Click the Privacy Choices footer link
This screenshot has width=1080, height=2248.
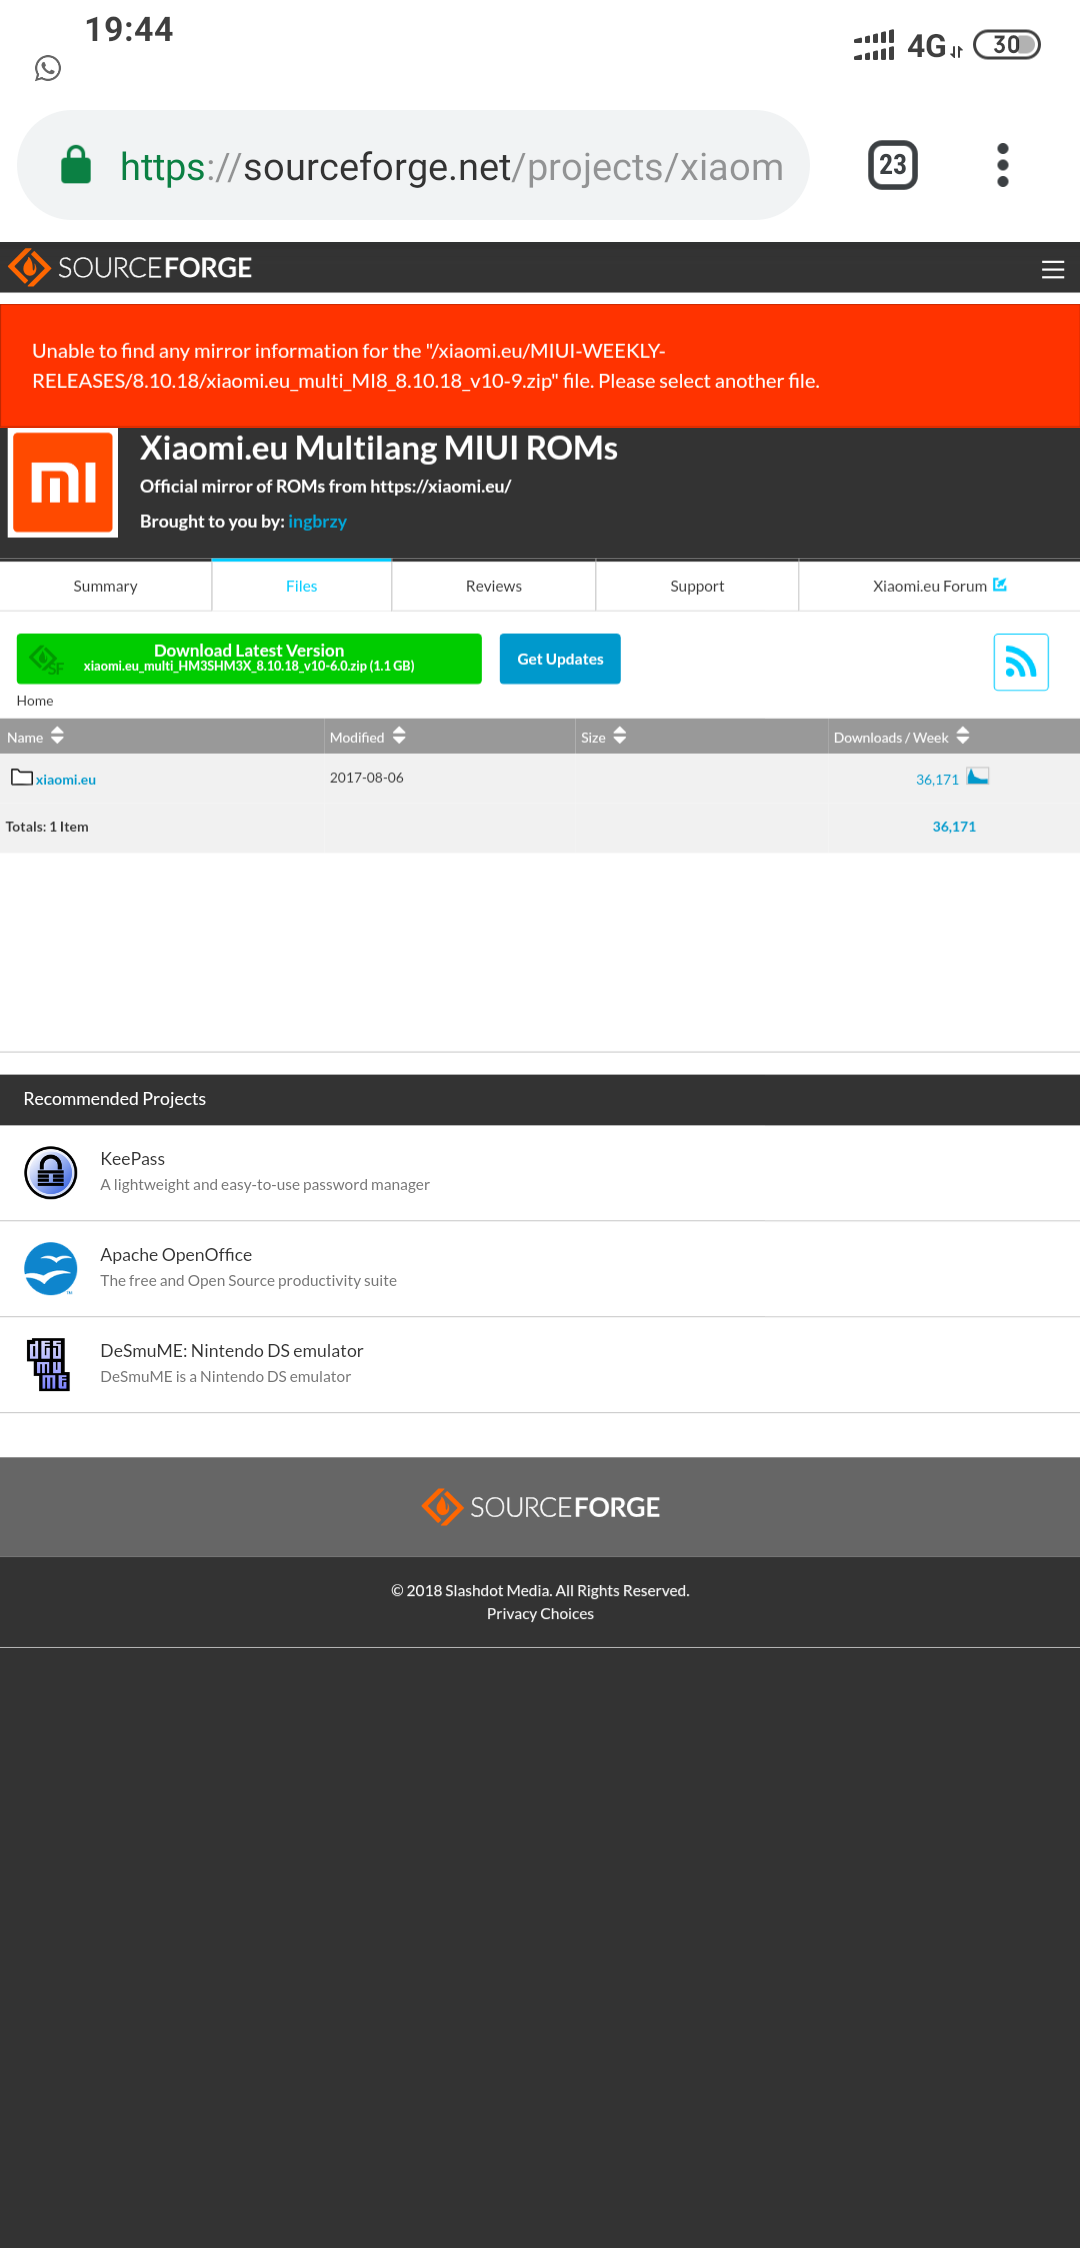coord(540,1613)
